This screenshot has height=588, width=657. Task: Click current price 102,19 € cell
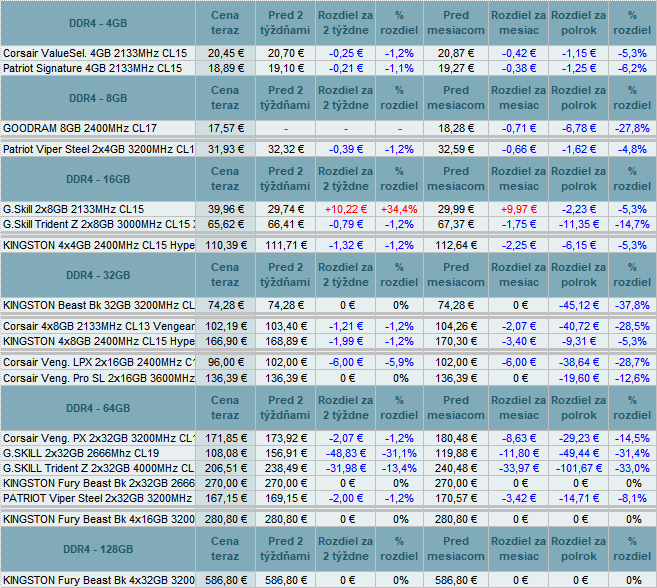coord(225,326)
